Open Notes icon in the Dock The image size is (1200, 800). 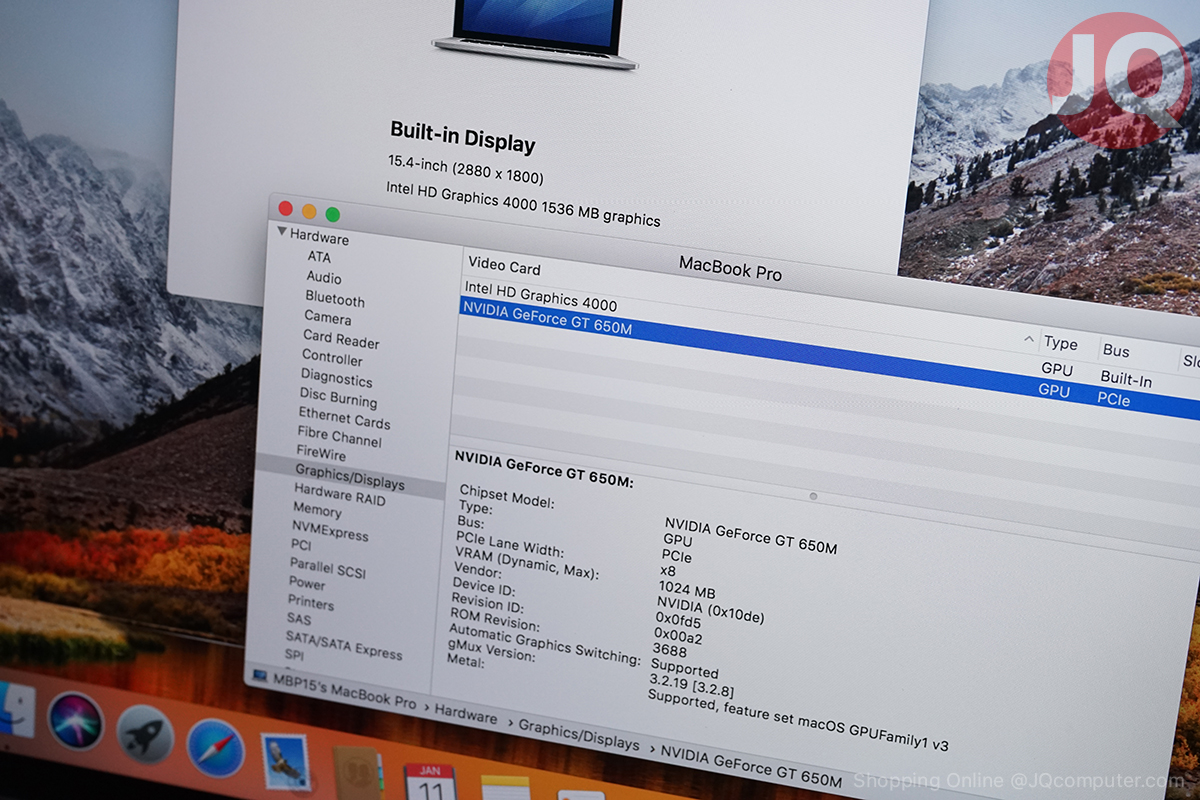(505, 788)
